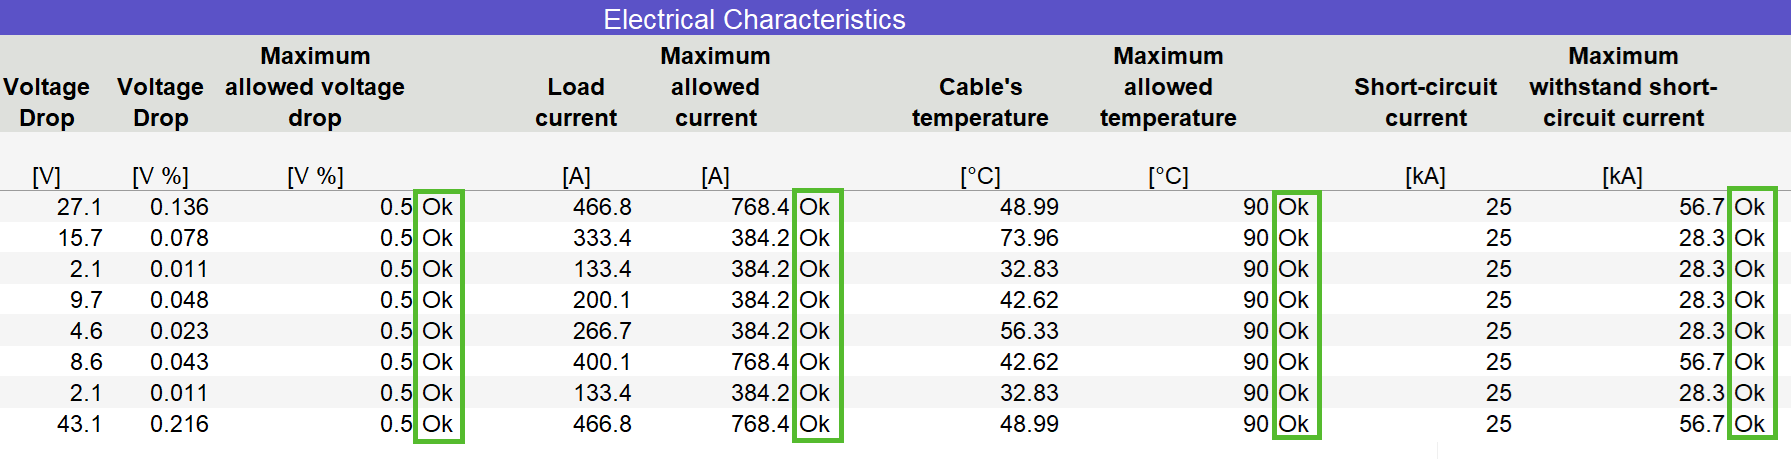The image size is (1792, 459).
Task: Select the Maximum allowed voltage drop header
Action: click(315, 87)
